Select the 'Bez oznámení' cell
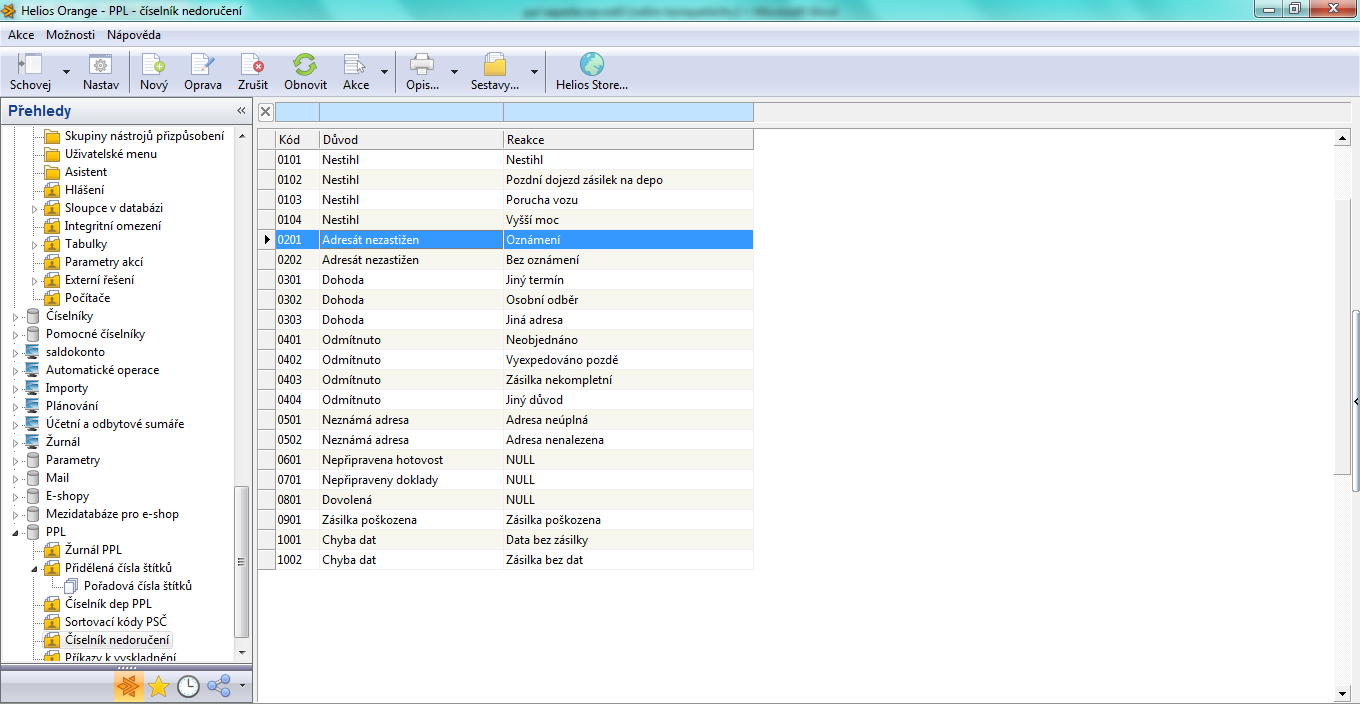1360x705 pixels. [628, 260]
